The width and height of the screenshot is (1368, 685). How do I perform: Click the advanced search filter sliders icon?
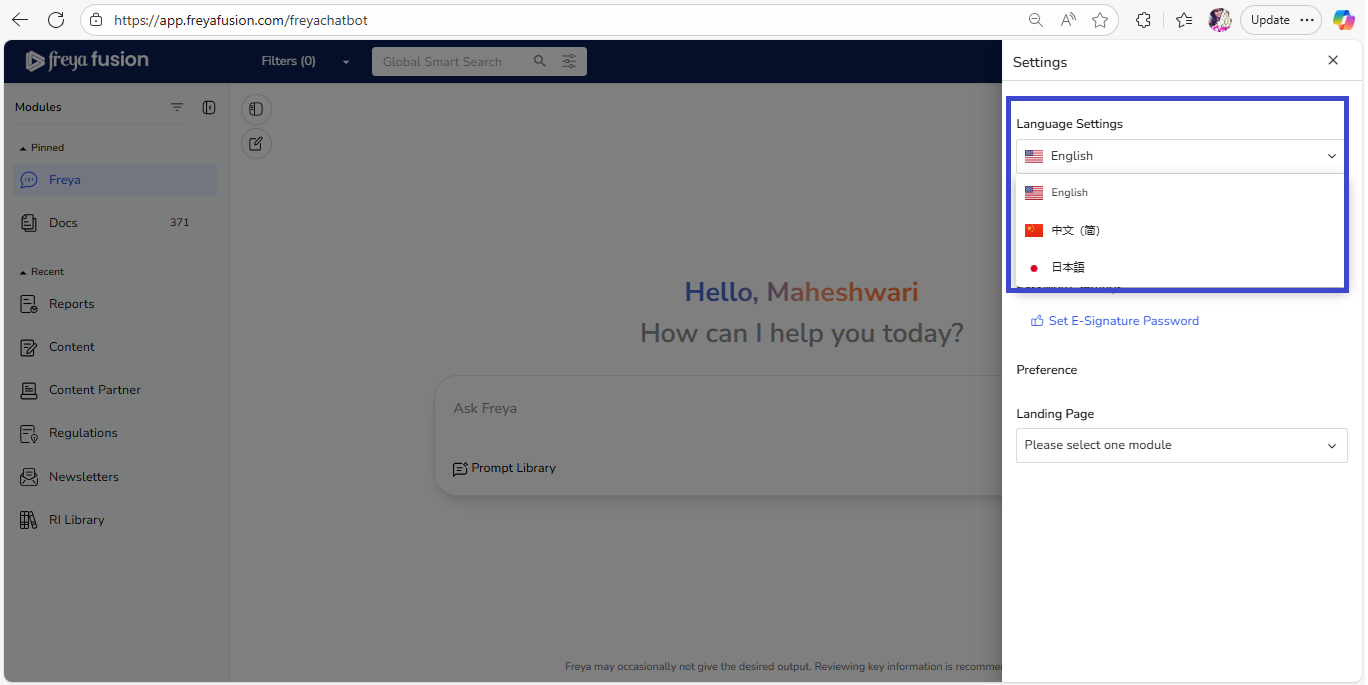(x=569, y=61)
